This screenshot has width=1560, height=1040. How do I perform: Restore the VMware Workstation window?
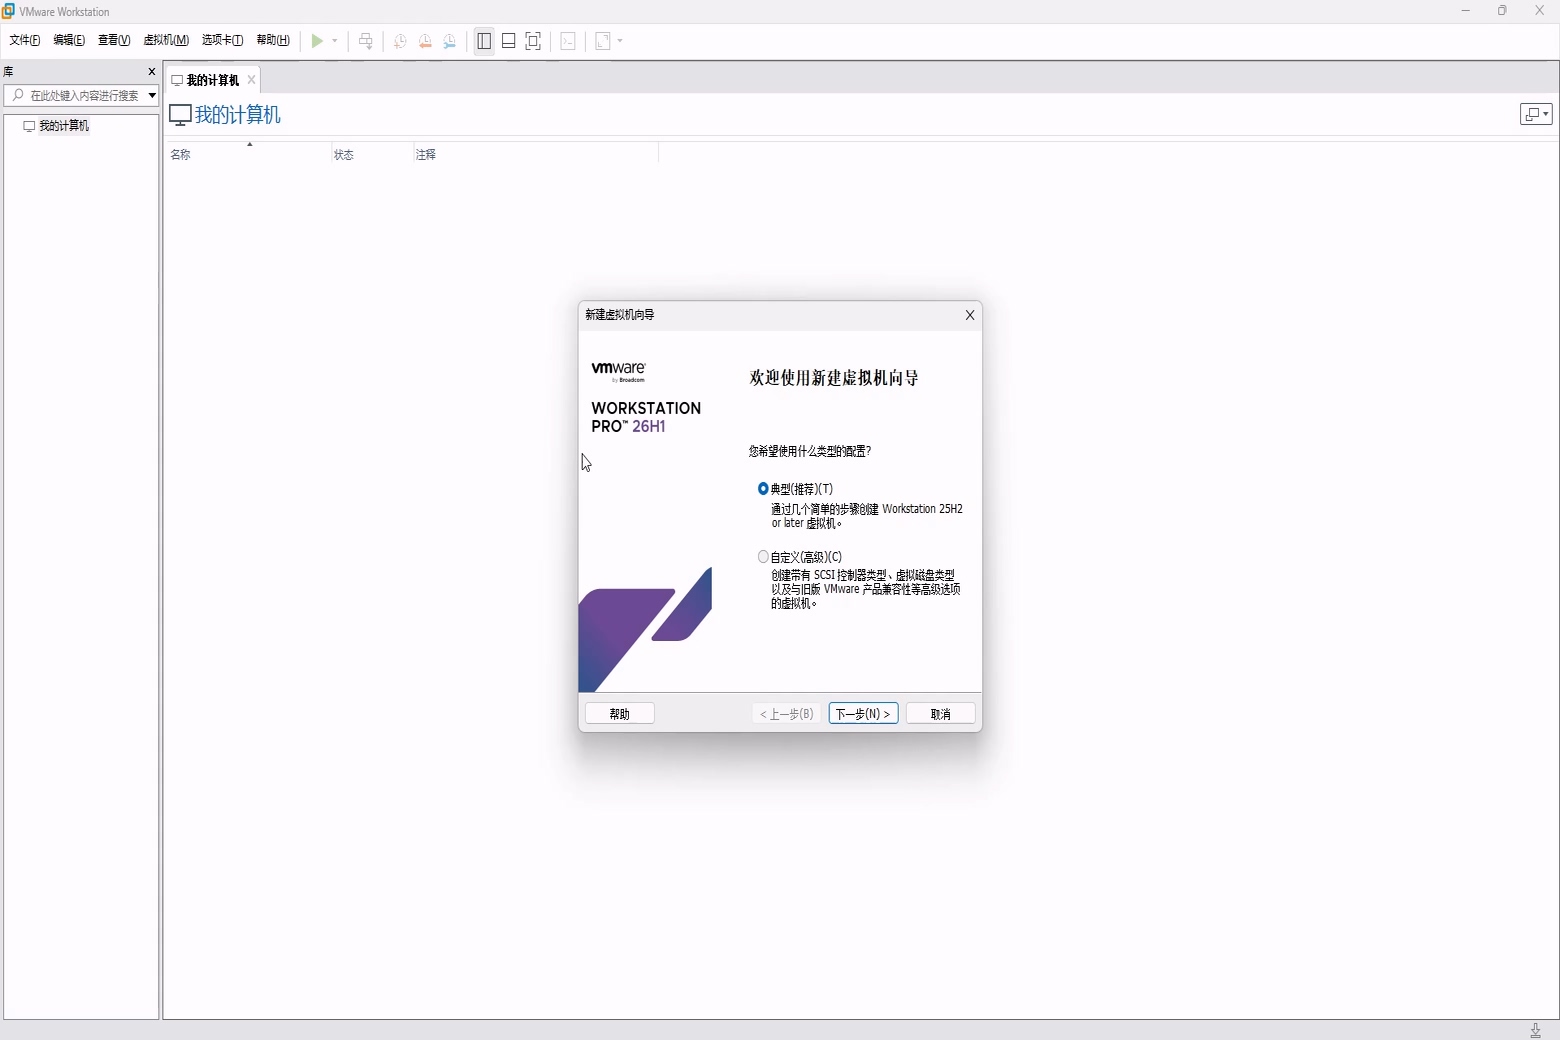(1502, 11)
